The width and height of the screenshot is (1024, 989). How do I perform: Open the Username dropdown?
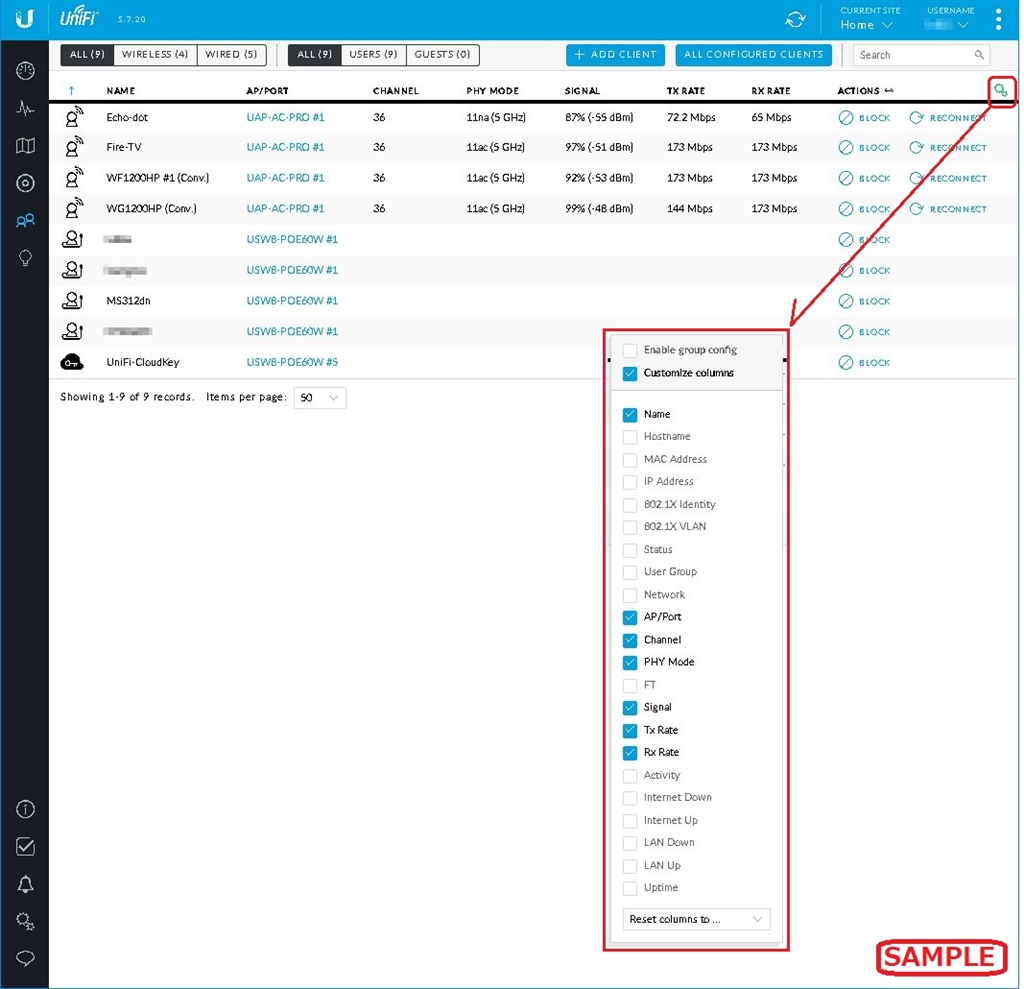pyautogui.click(x=947, y=25)
